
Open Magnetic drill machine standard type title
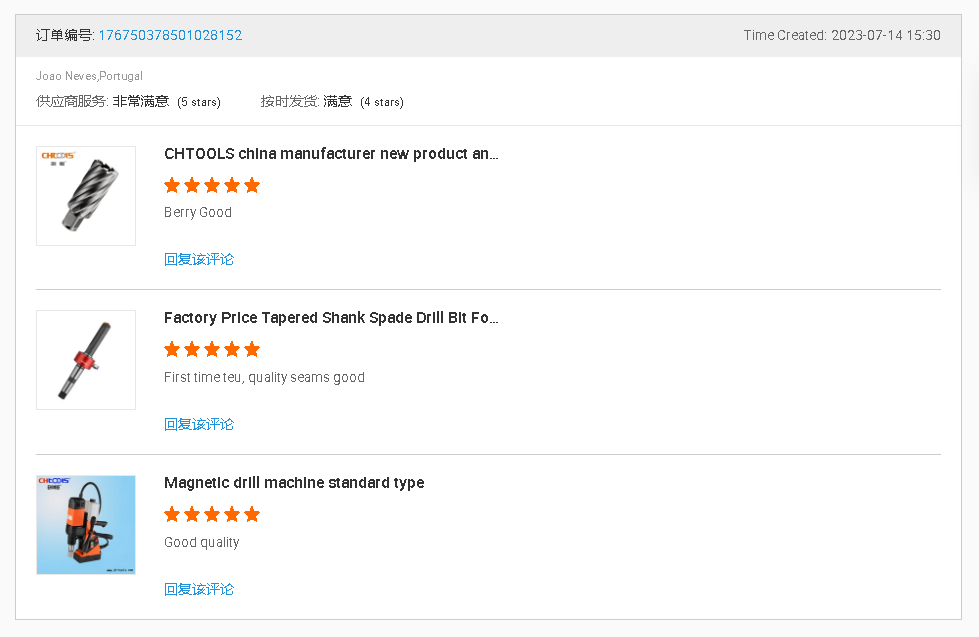tap(294, 483)
